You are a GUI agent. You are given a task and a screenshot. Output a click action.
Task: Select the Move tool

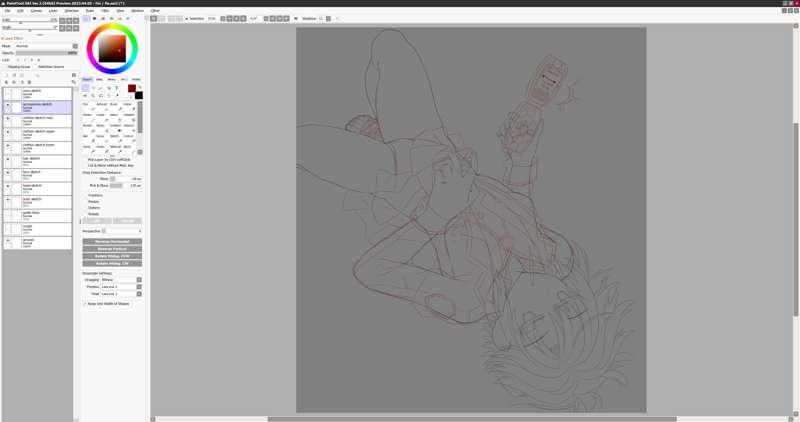(85, 95)
